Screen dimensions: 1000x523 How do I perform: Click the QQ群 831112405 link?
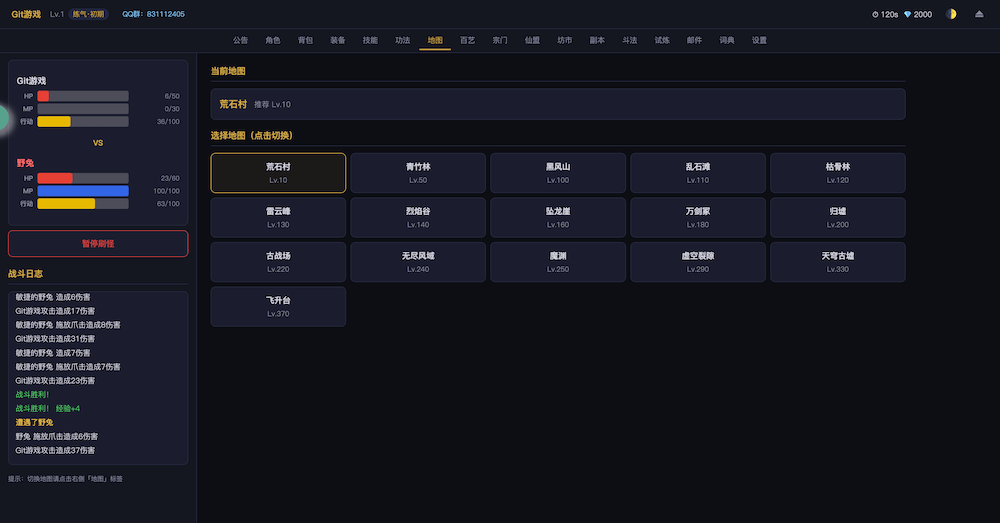(153, 14)
